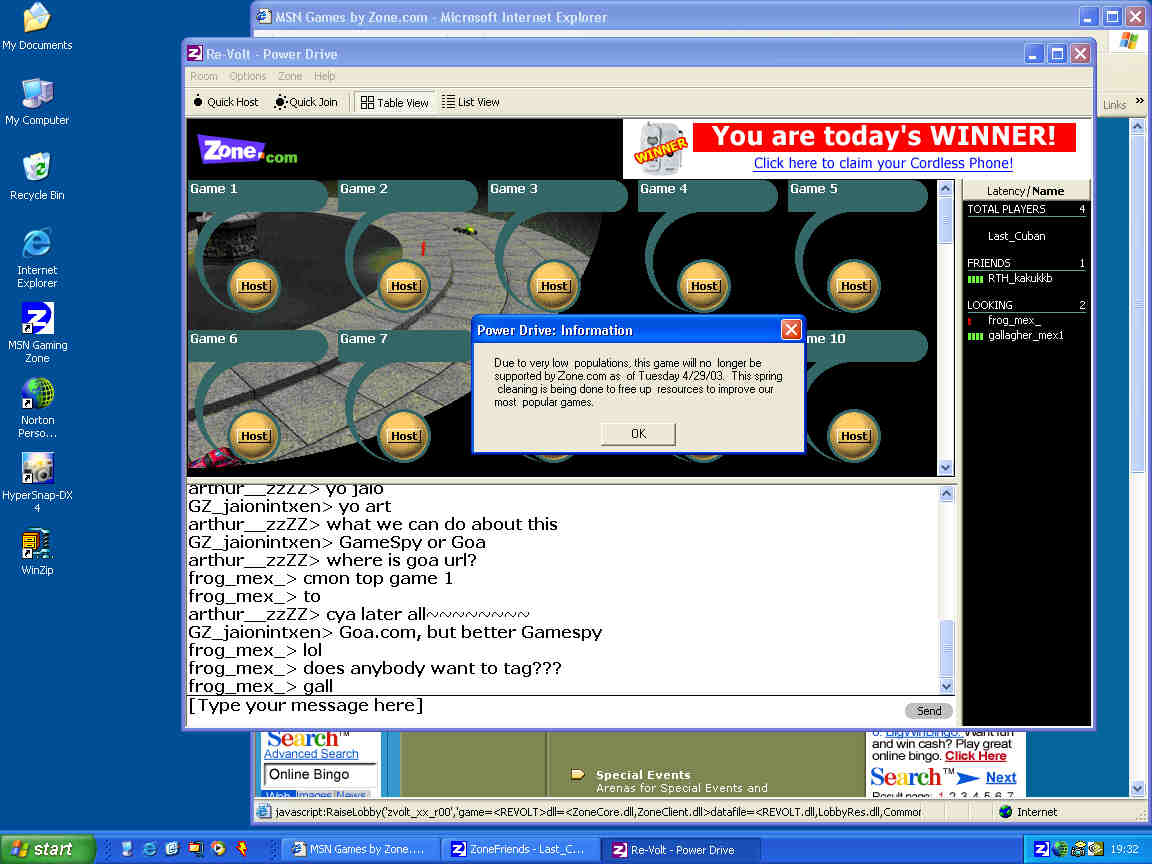
Task: Click the Internet Explorer window scroll-up arrow
Action: tap(1137, 126)
